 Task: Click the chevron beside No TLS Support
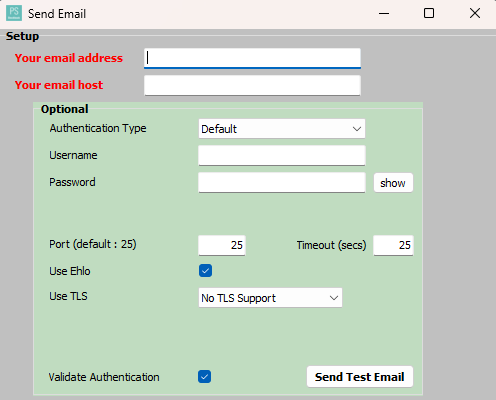point(334,298)
